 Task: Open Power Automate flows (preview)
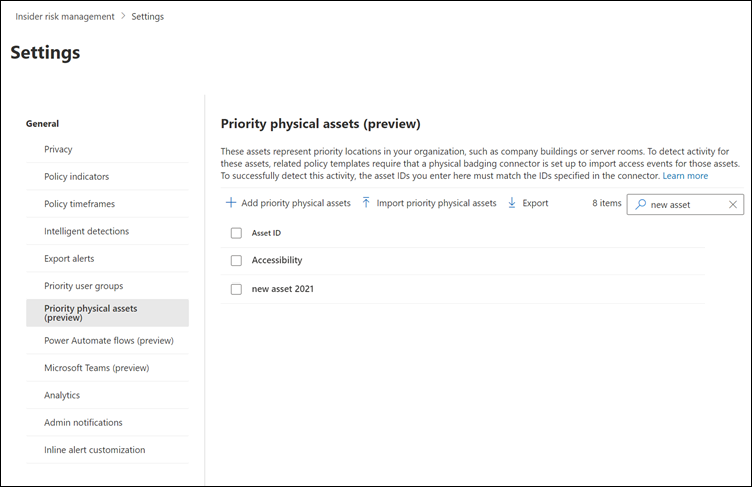107,341
